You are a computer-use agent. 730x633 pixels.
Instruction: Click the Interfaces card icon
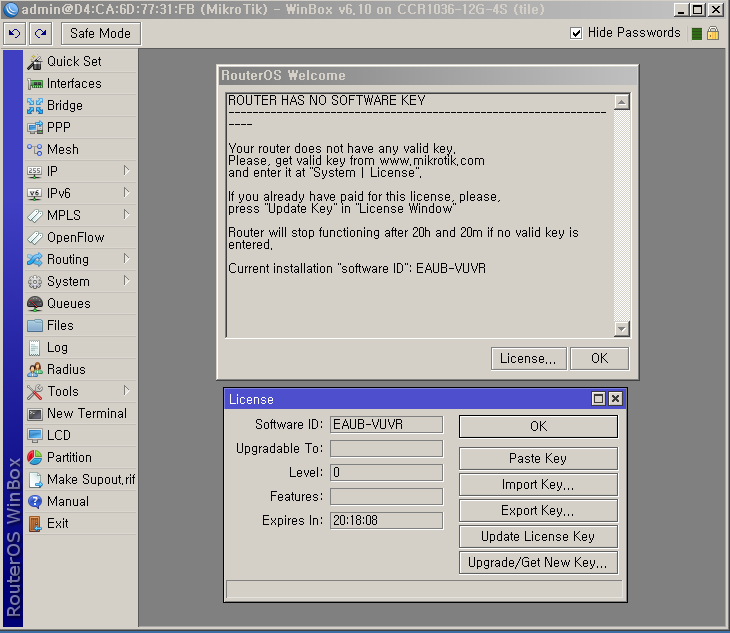click(34, 84)
